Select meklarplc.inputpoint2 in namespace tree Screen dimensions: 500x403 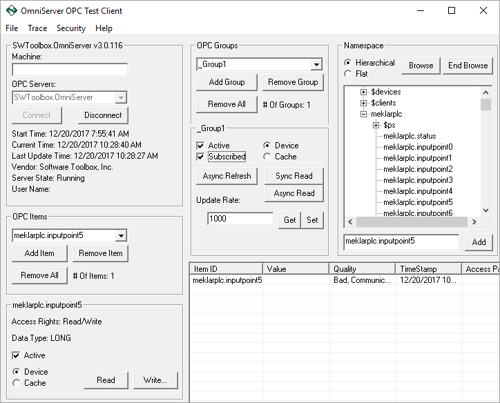(418, 169)
